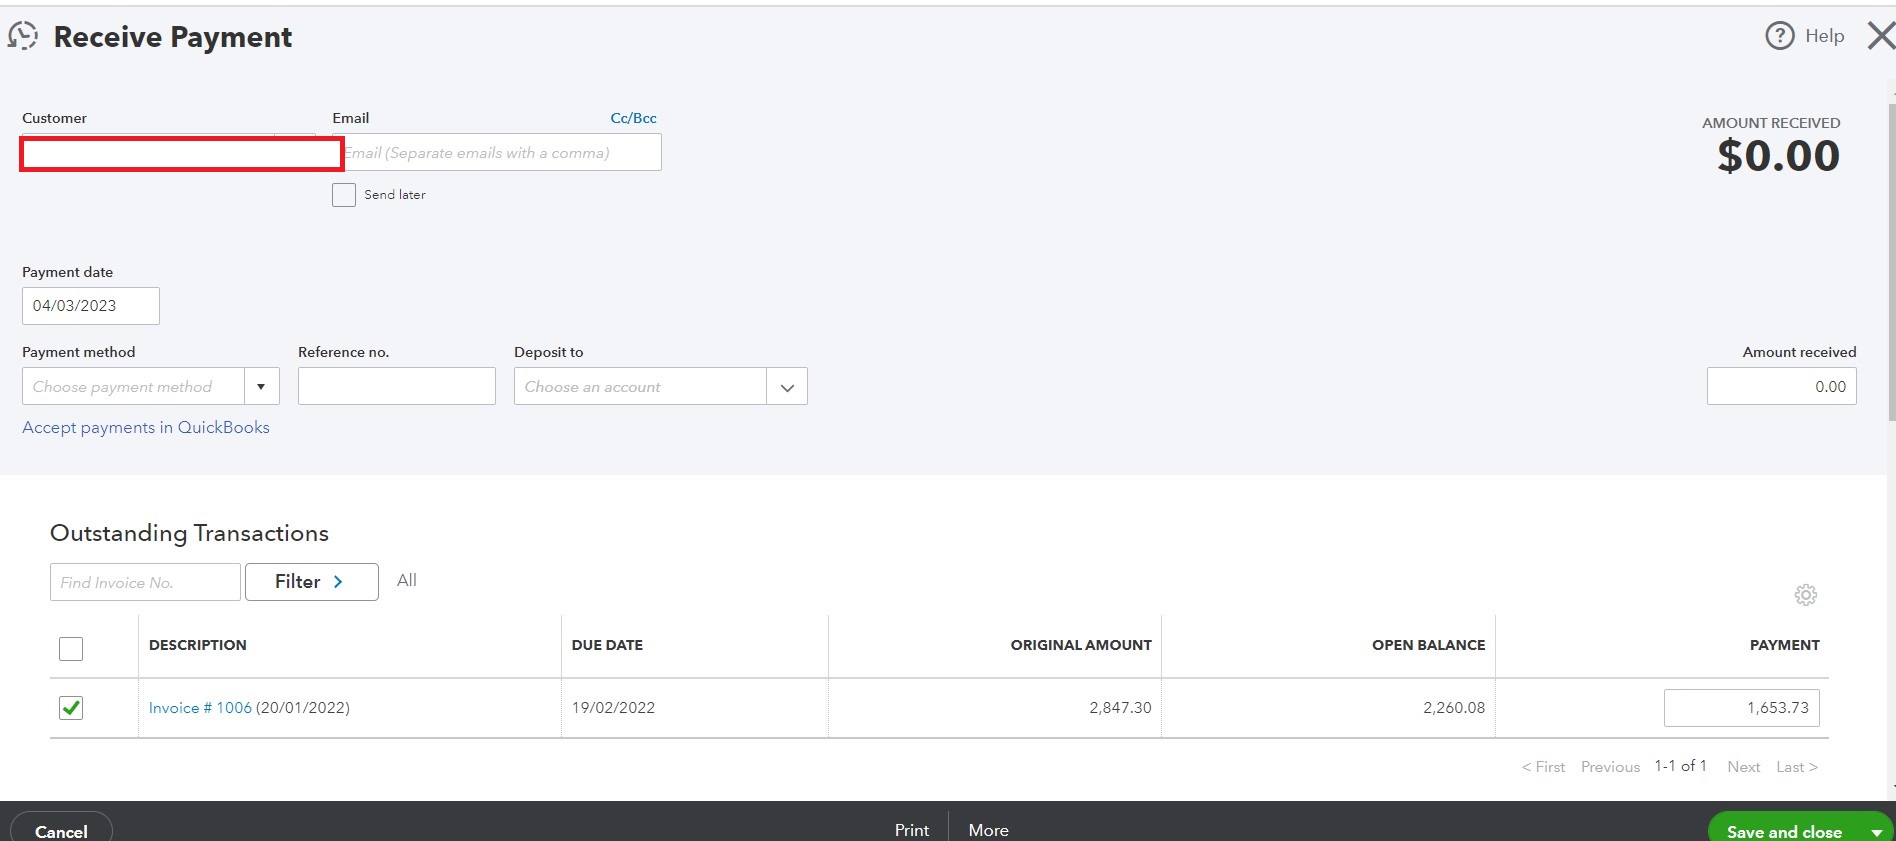Click the Cc/Bcc link
The image size is (1896, 841).
[634, 118]
